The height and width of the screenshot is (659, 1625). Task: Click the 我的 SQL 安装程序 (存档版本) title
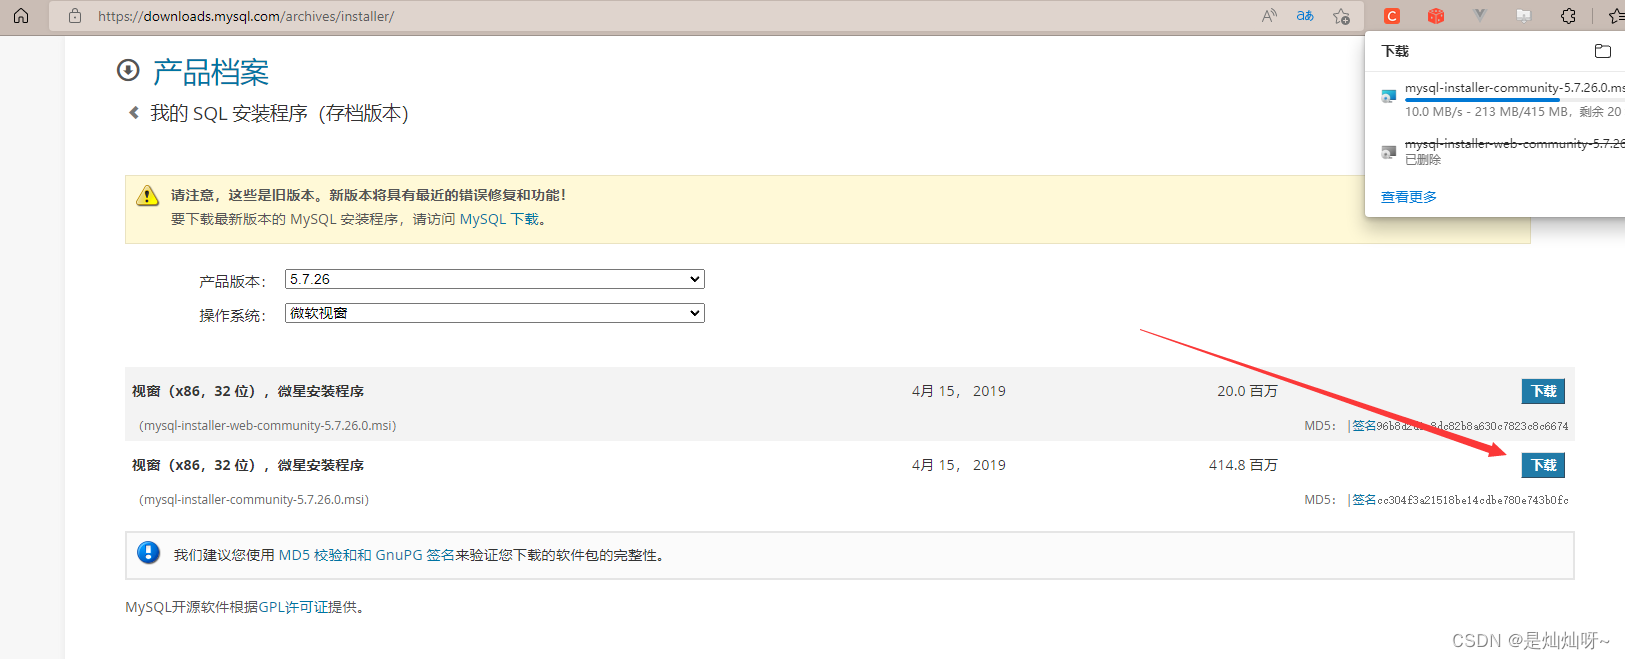tap(279, 113)
